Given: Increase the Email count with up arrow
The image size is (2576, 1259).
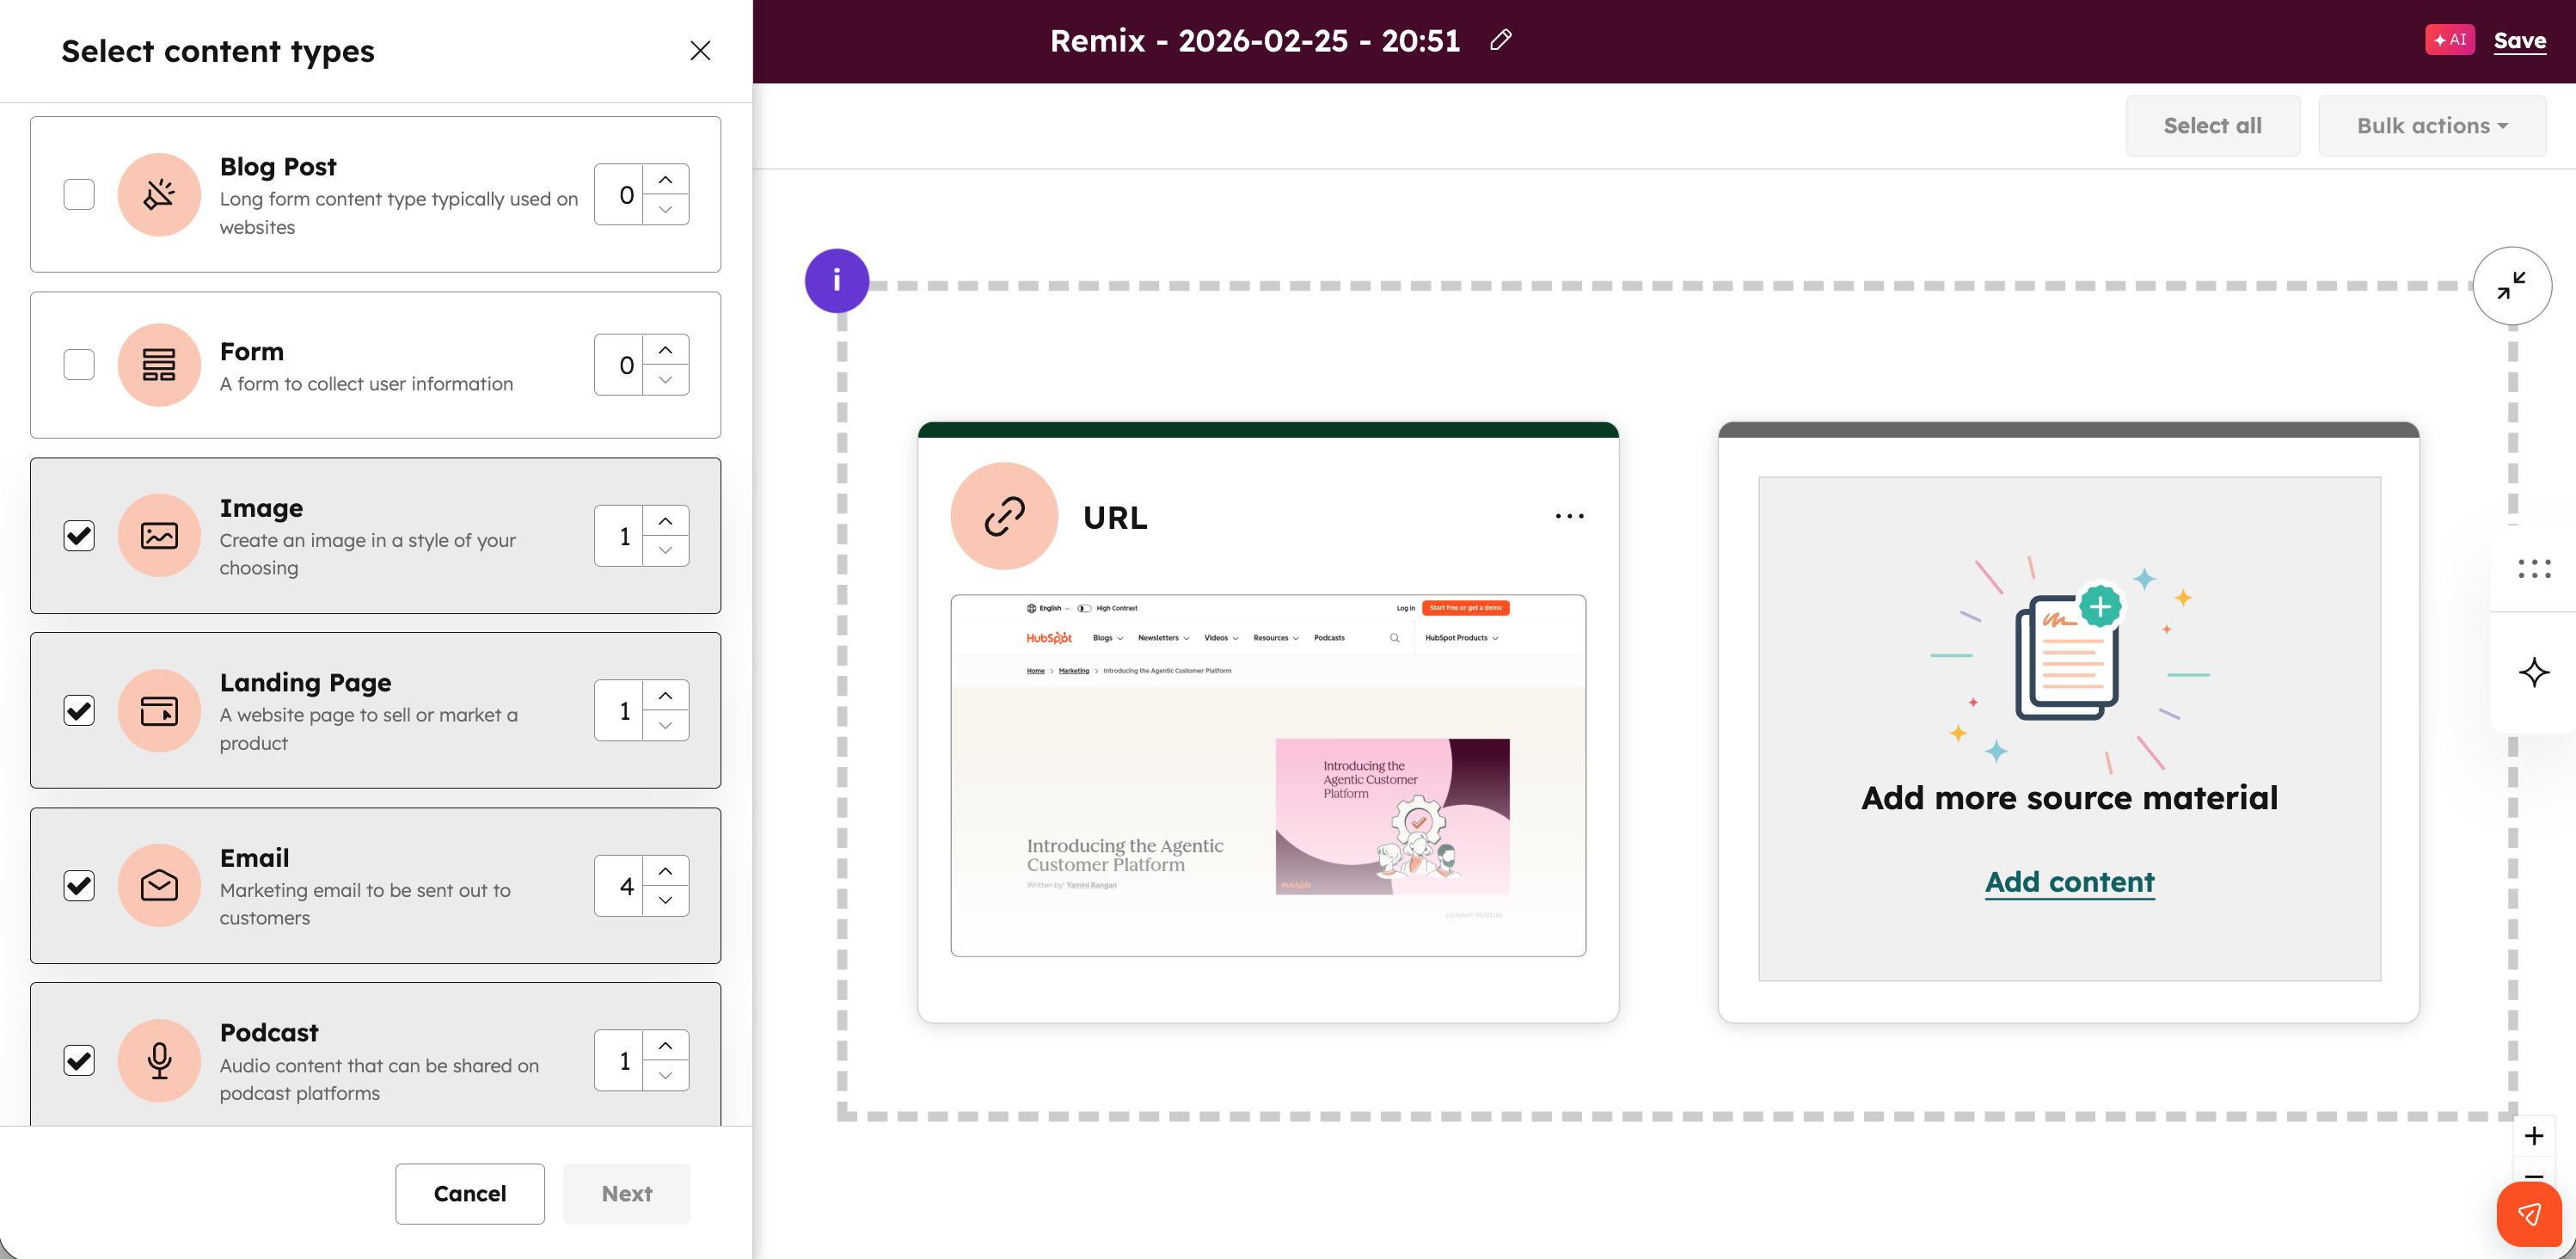Looking at the screenshot, I should click(665, 871).
